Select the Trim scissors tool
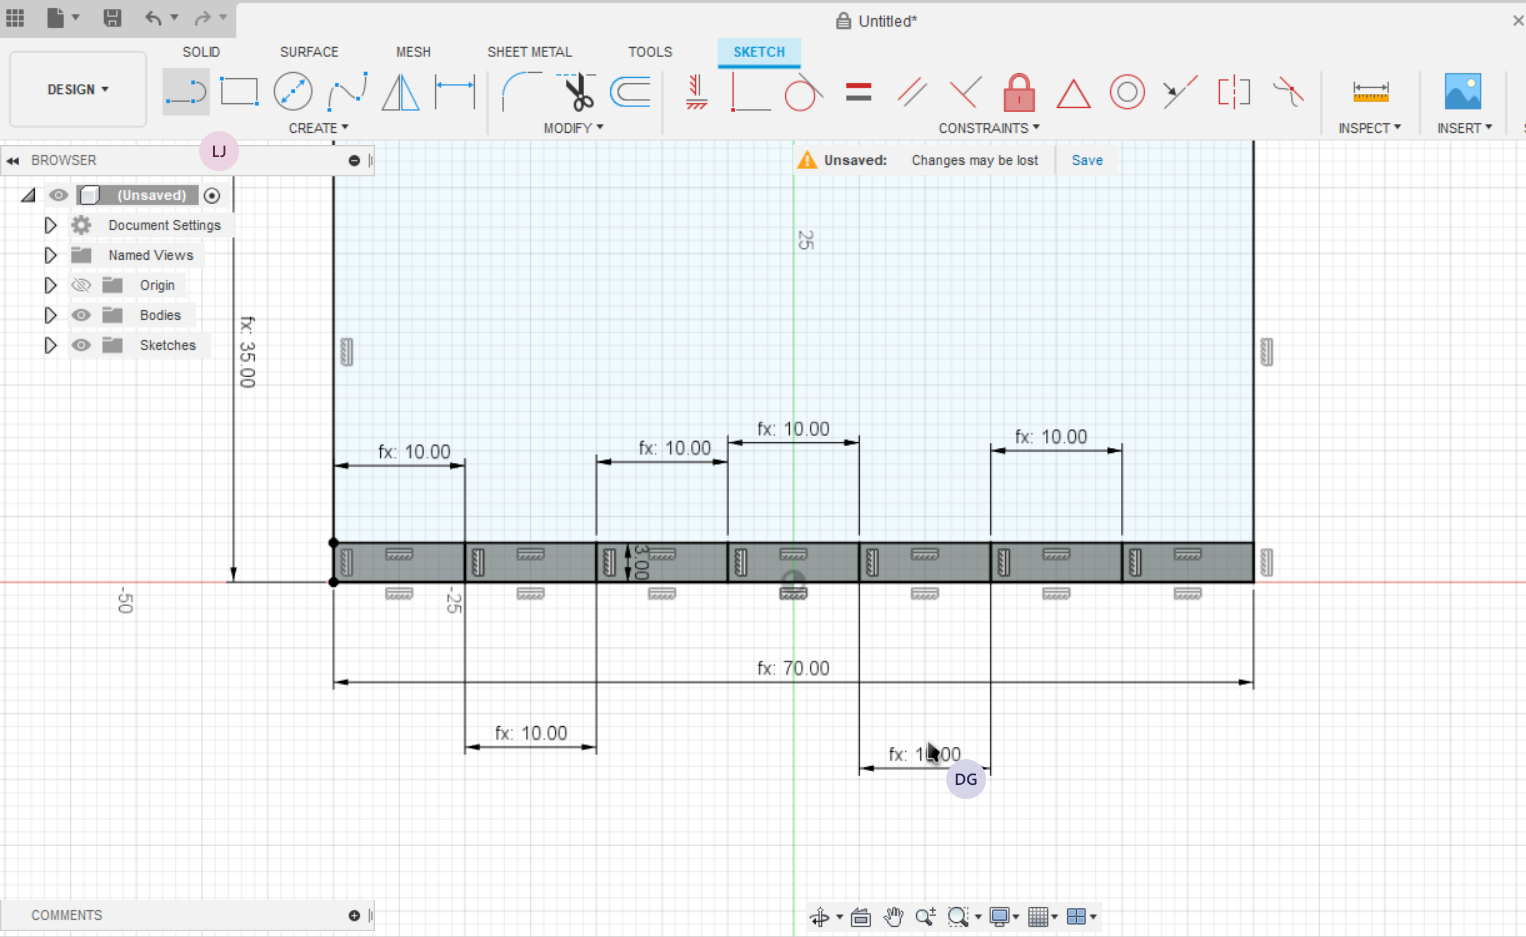The width and height of the screenshot is (1526, 937). tap(576, 92)
